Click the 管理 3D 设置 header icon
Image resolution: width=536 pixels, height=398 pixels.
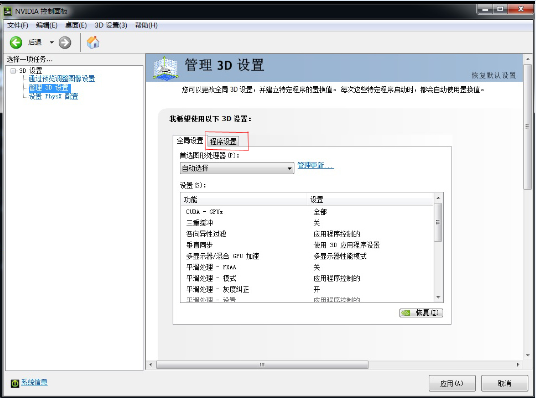[x=165, y=68]
